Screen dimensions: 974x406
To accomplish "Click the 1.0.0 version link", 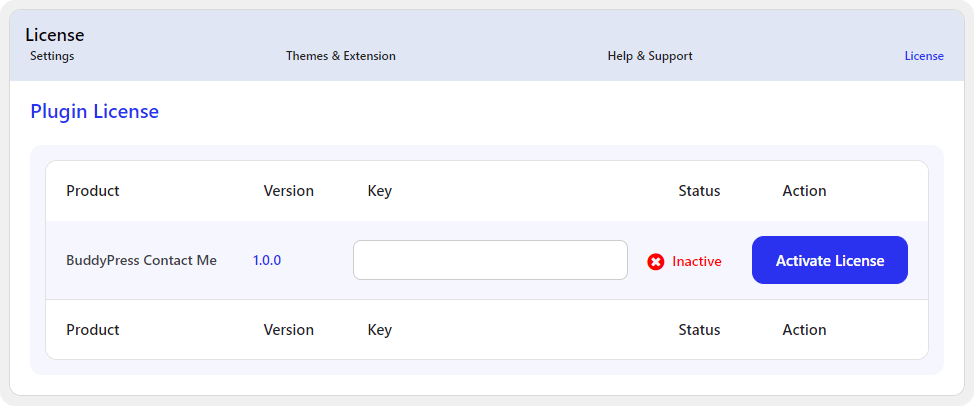I will click(x=267, y=260).
